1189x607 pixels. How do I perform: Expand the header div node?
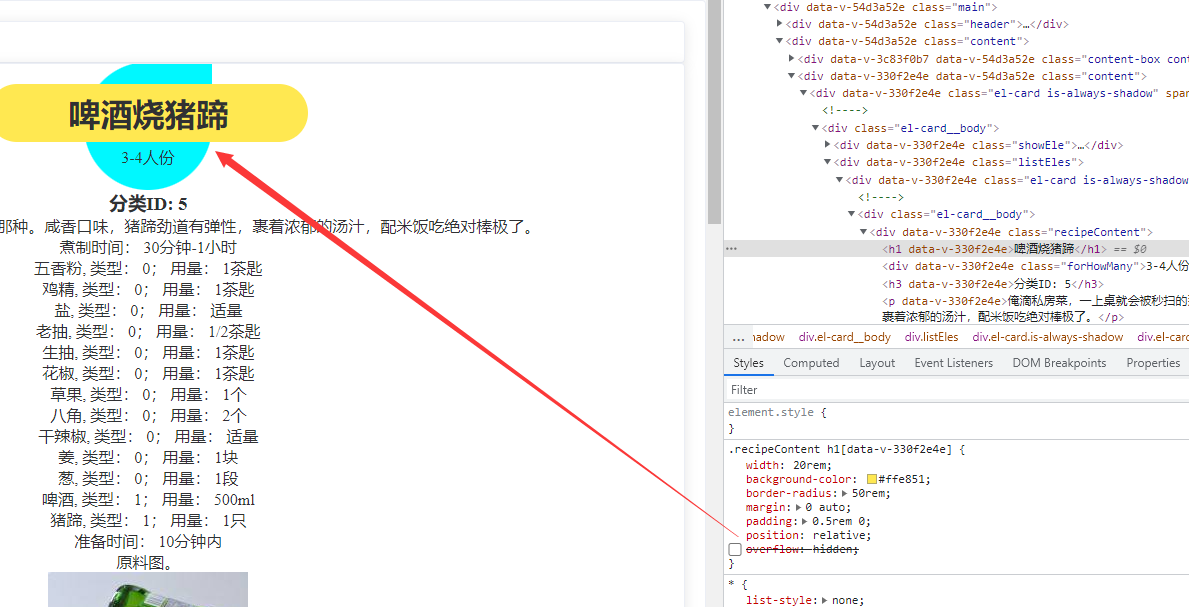(x=779, y=23)
